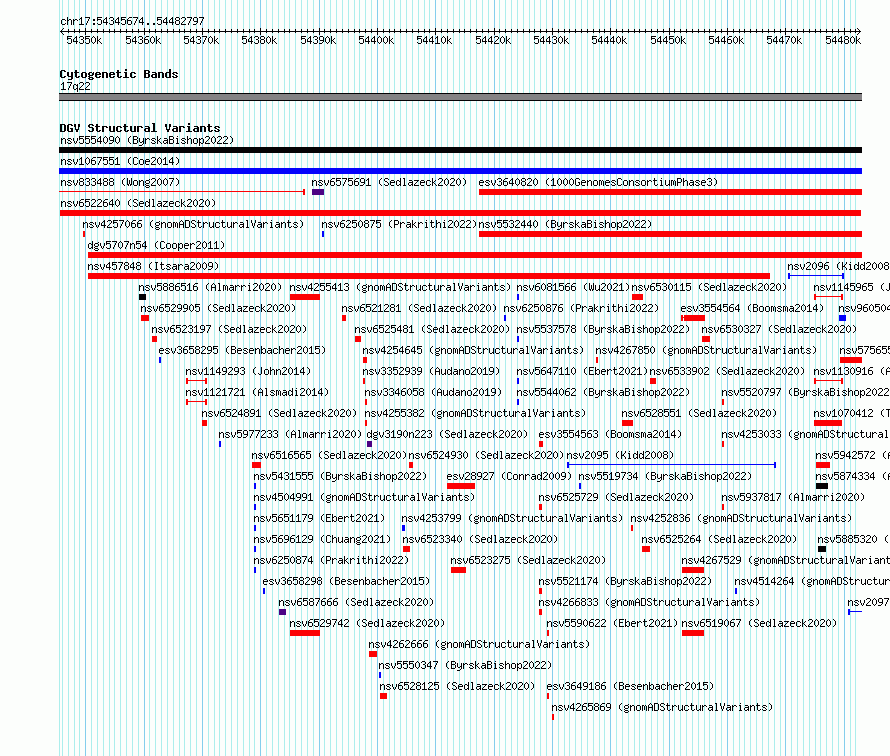Open nsv5554090 (ByrskaBishop2022) label
This screenshot has height=756, width=890.
147,140
